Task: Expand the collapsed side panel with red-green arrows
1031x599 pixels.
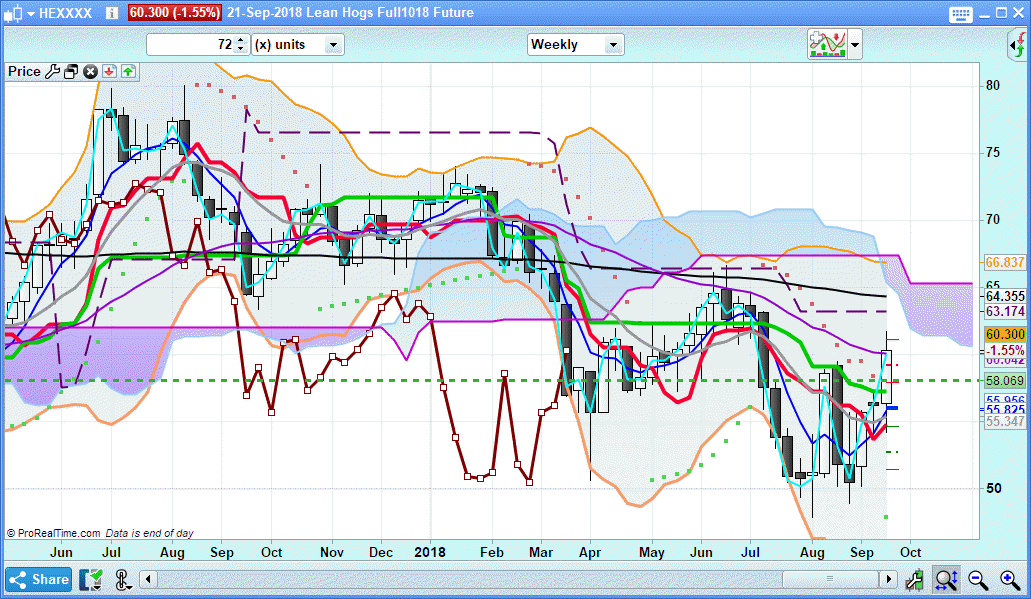Action: (x=1017, y=45)
